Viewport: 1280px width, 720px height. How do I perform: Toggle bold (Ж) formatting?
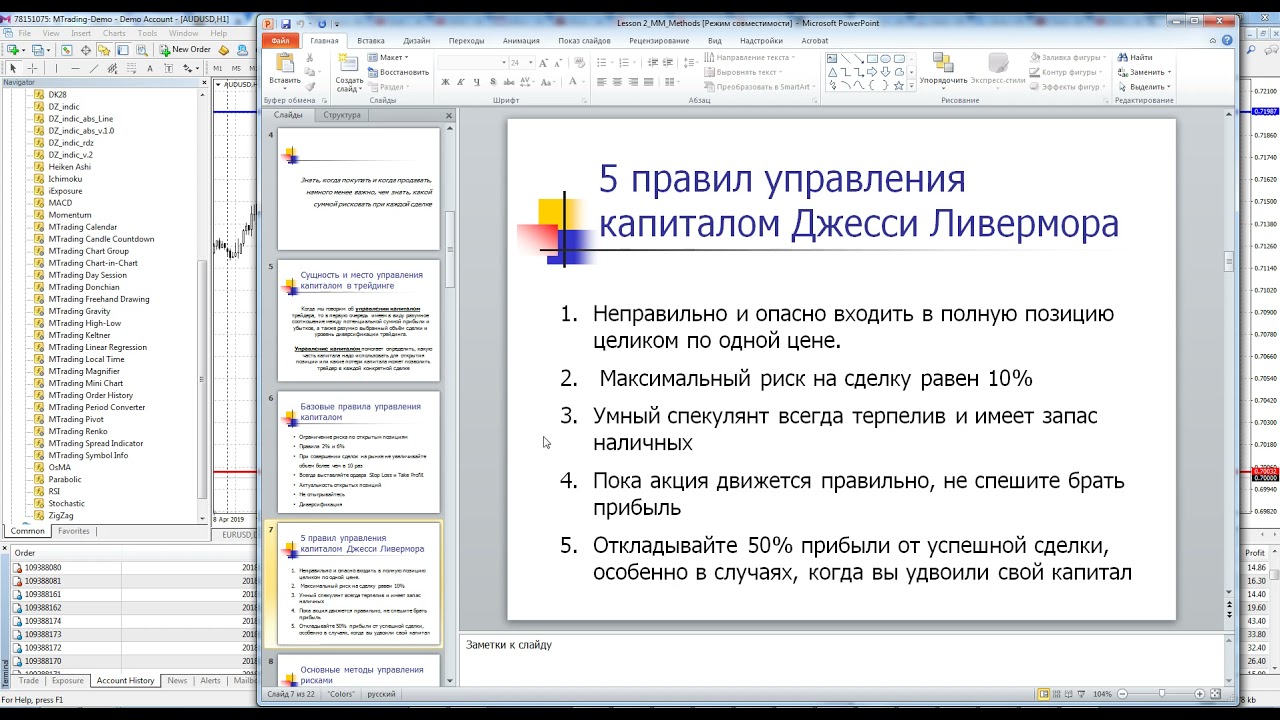pos(446,82)
